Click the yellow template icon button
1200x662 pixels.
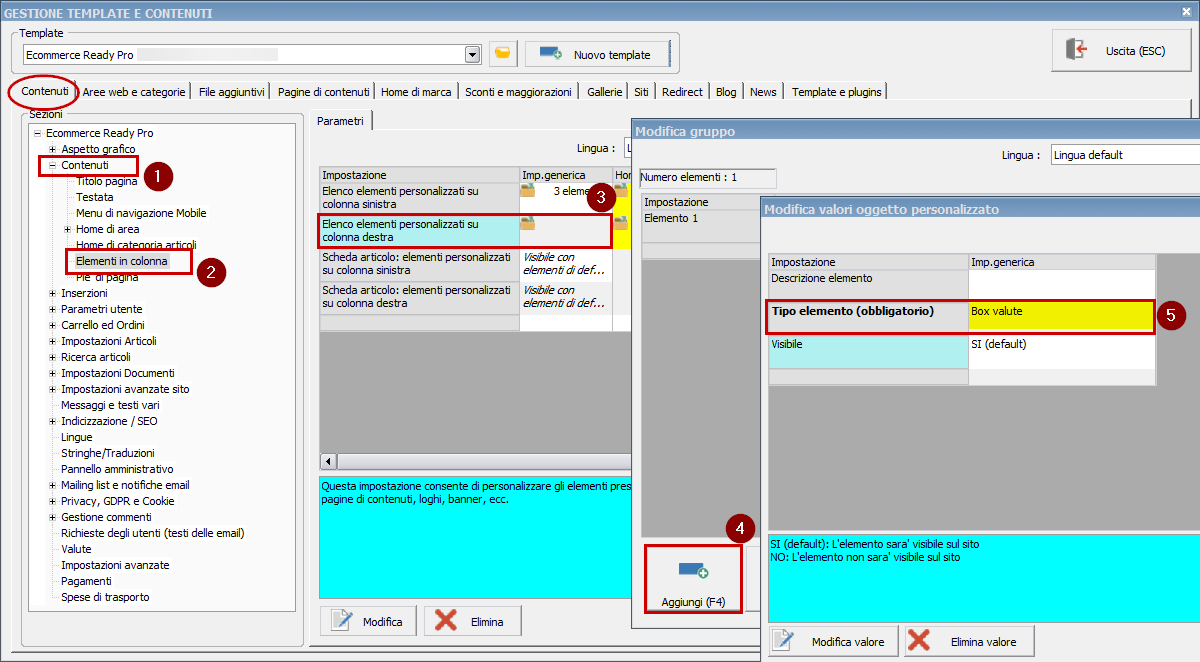tap(503, 54)
